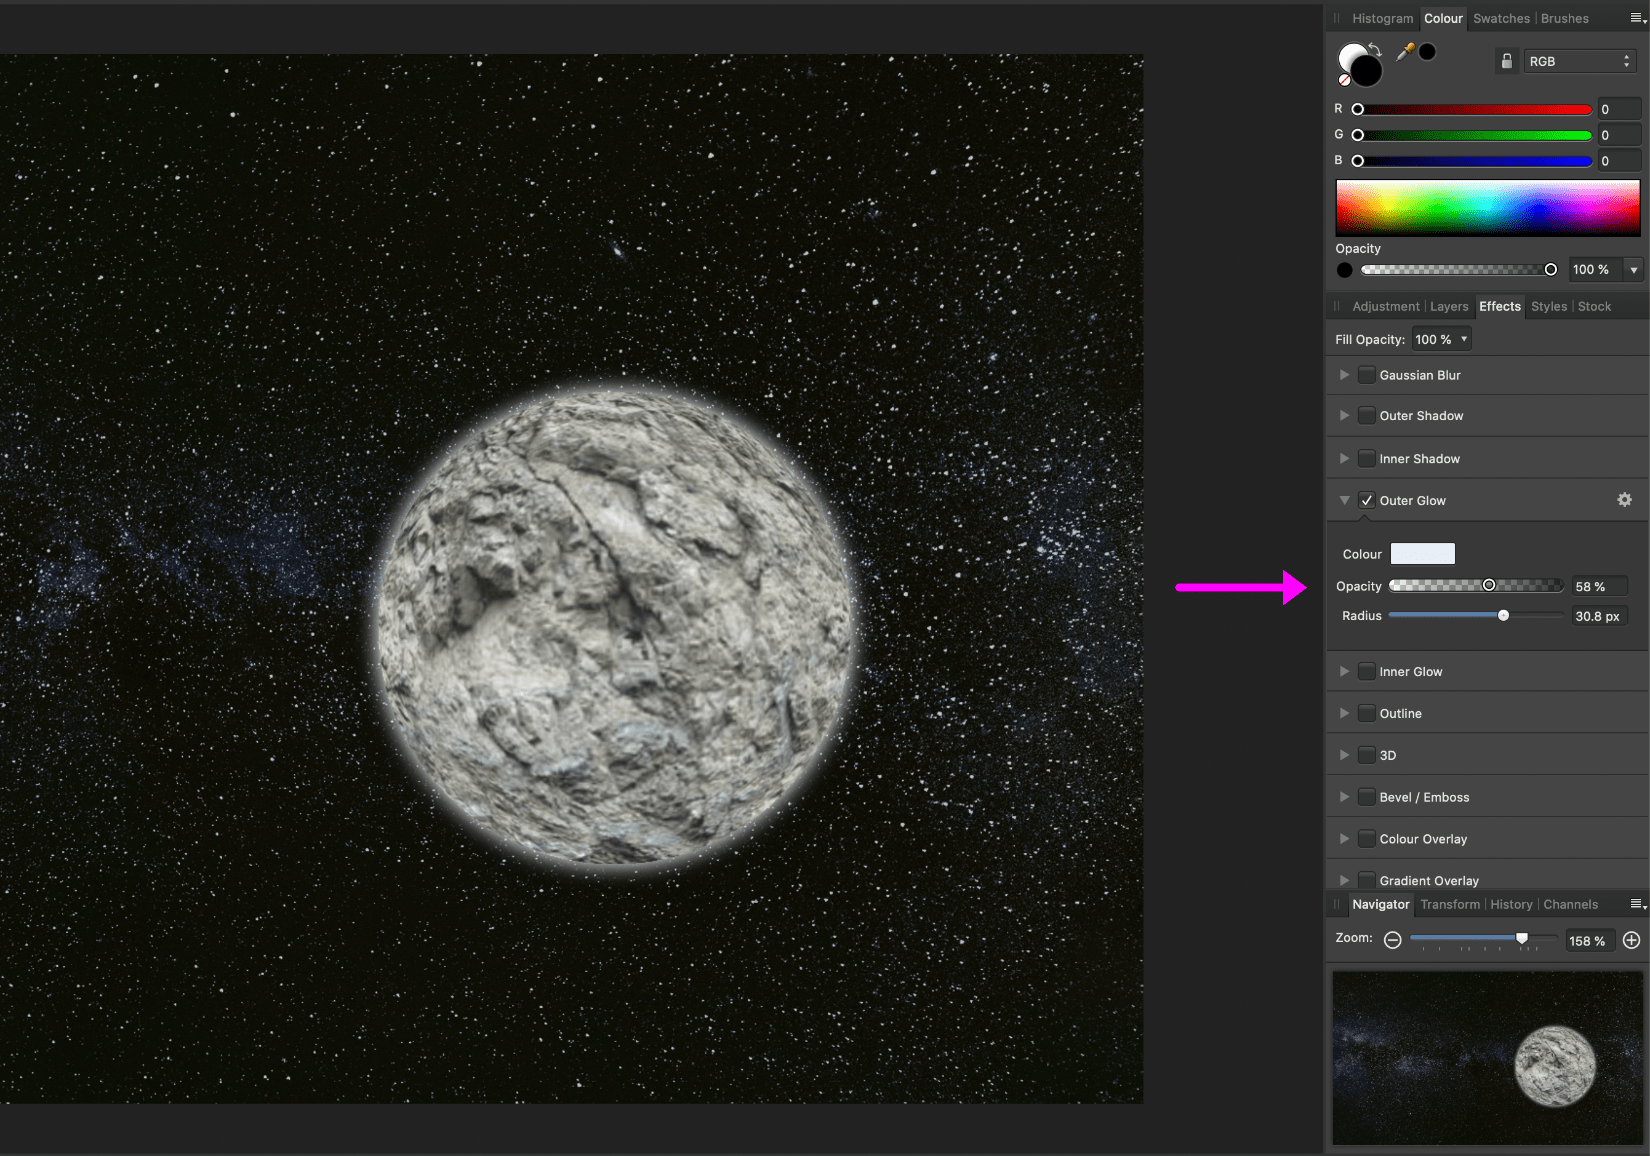1650x1156 pixels.
Task: Enable the Bevel / Emboss checkbox
Action: point(1366,797)
